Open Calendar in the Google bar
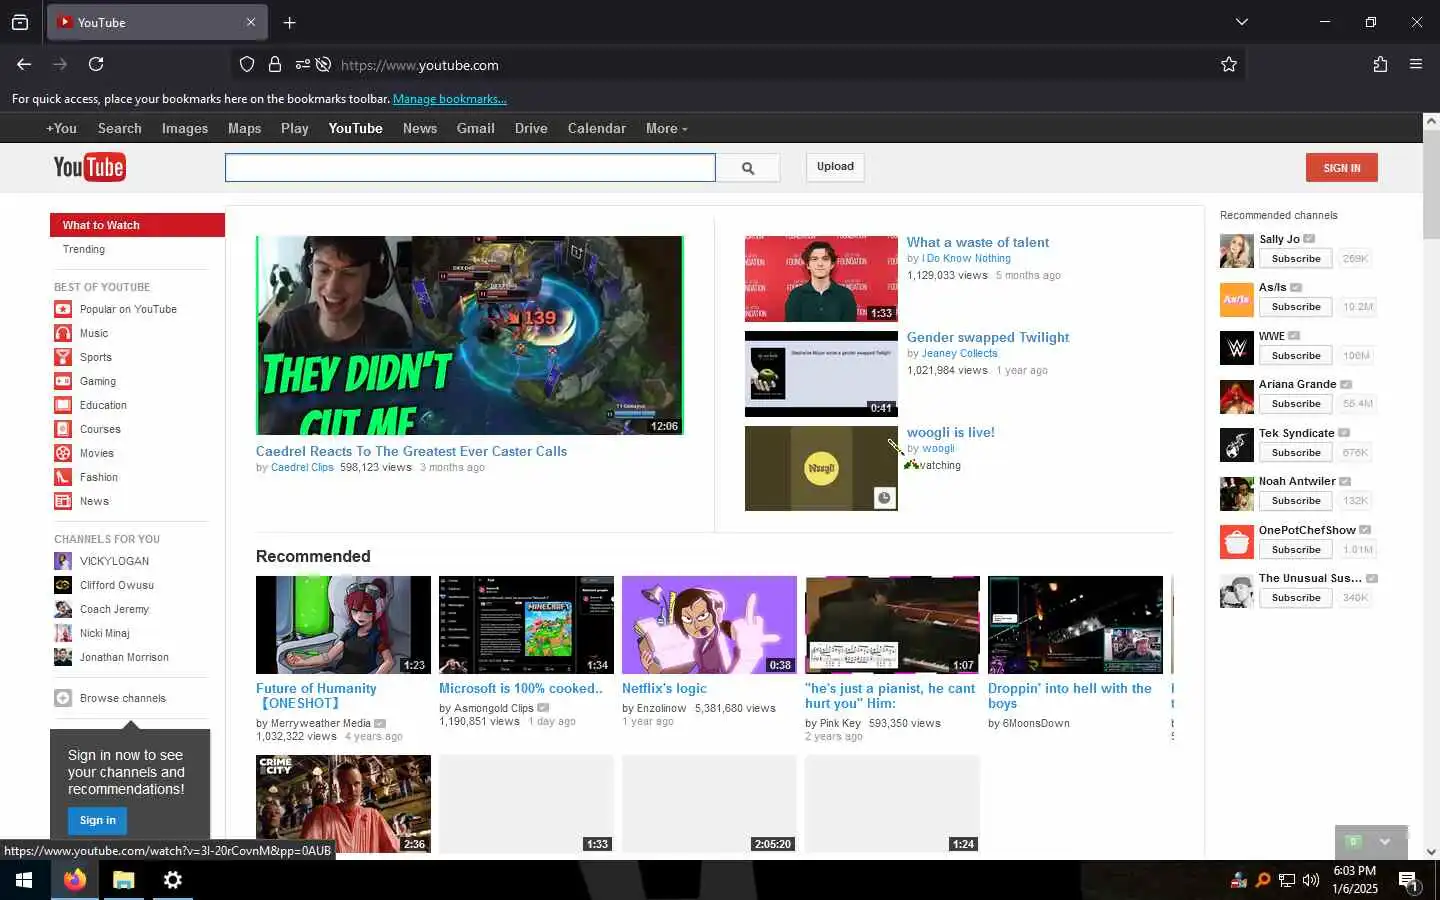Image resolution: width=1440 pixels, height=900 pixels. (x=597, y=128)
